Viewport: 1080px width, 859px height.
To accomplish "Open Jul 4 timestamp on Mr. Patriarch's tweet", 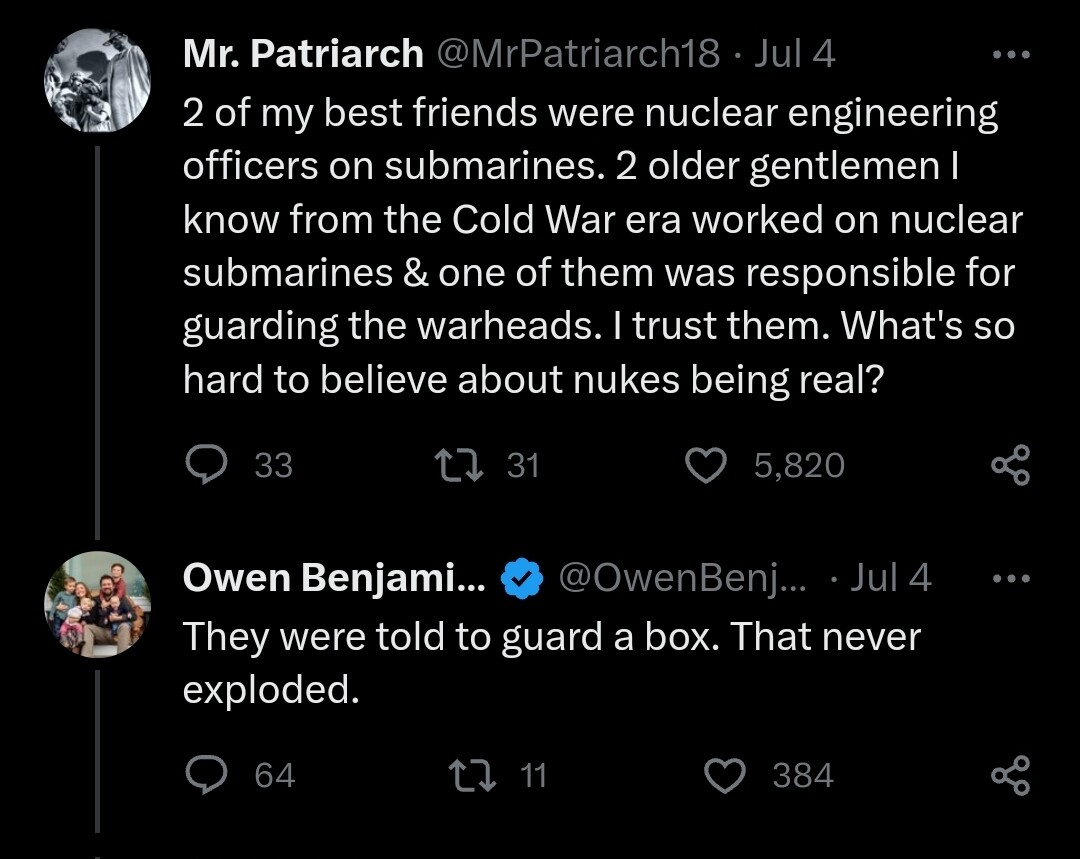I will (794, 54).
